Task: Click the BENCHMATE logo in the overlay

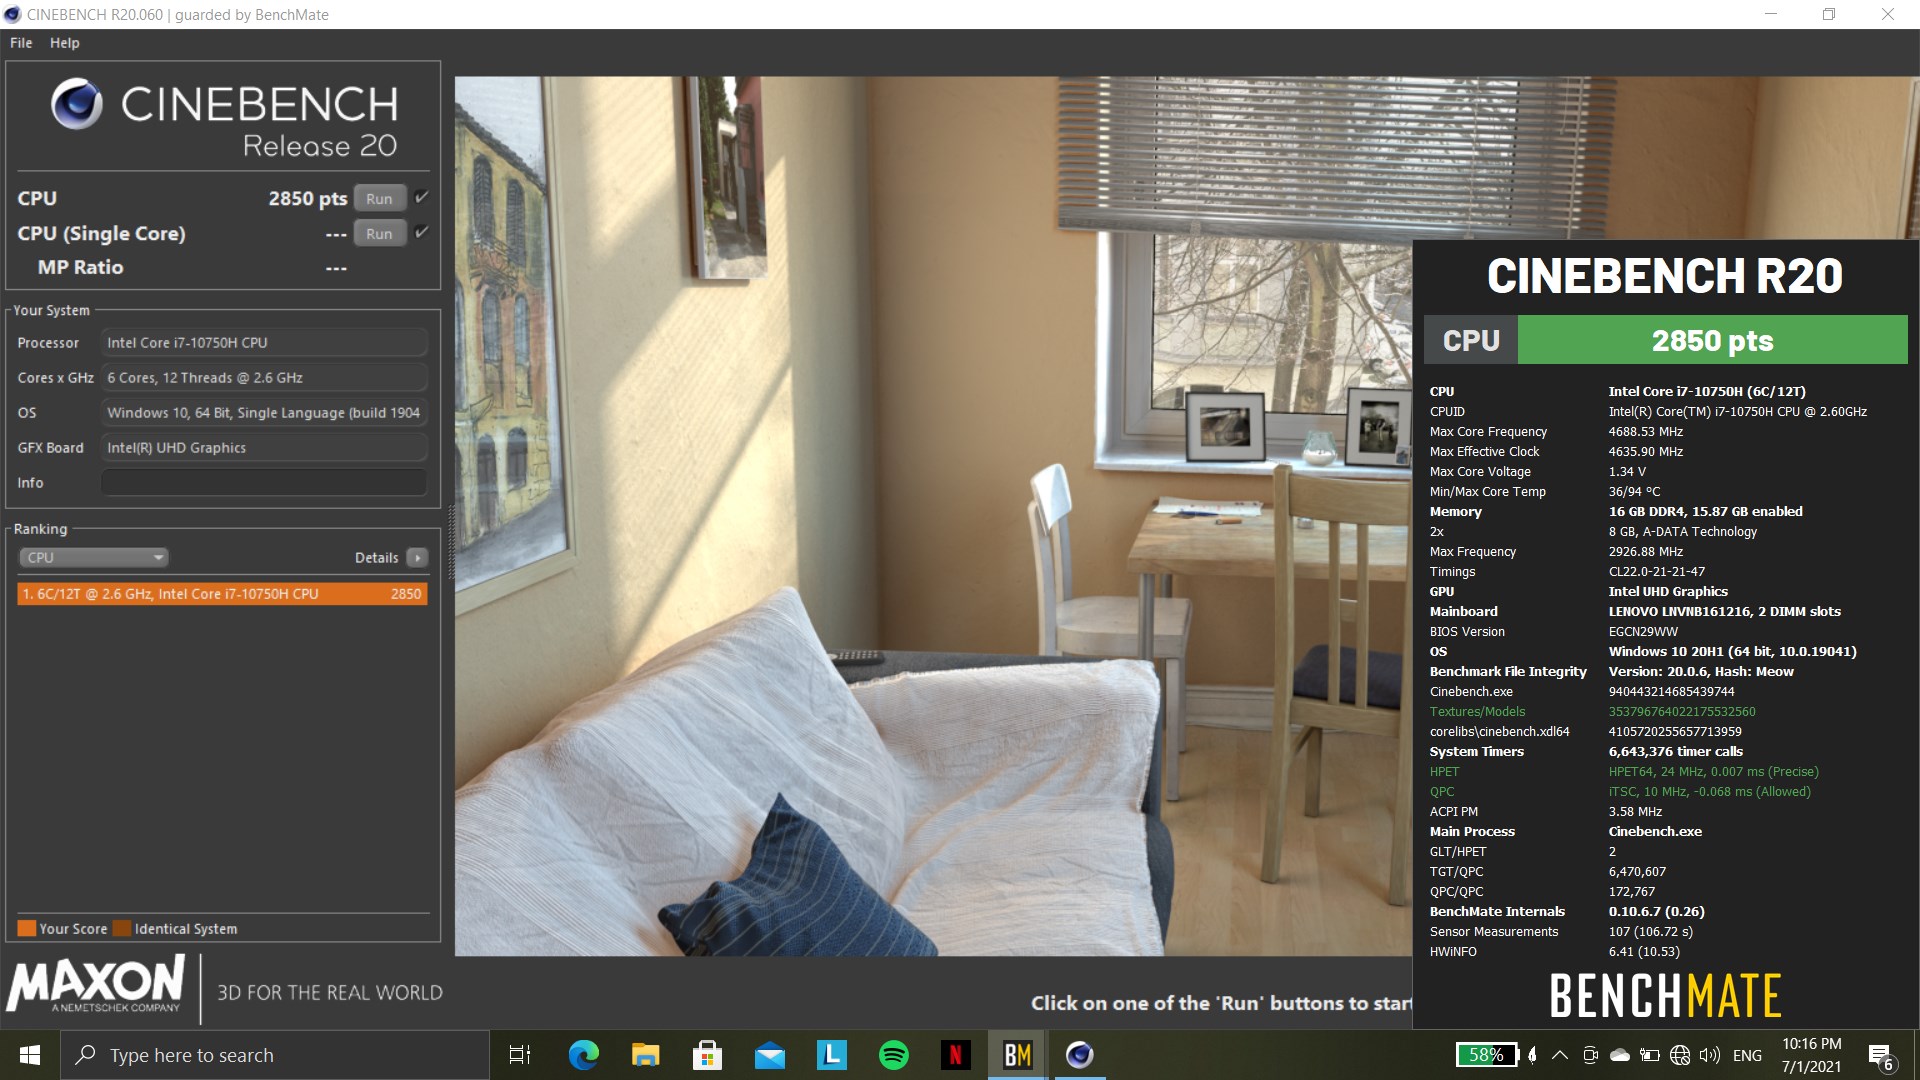Action: coord(1665,995)
